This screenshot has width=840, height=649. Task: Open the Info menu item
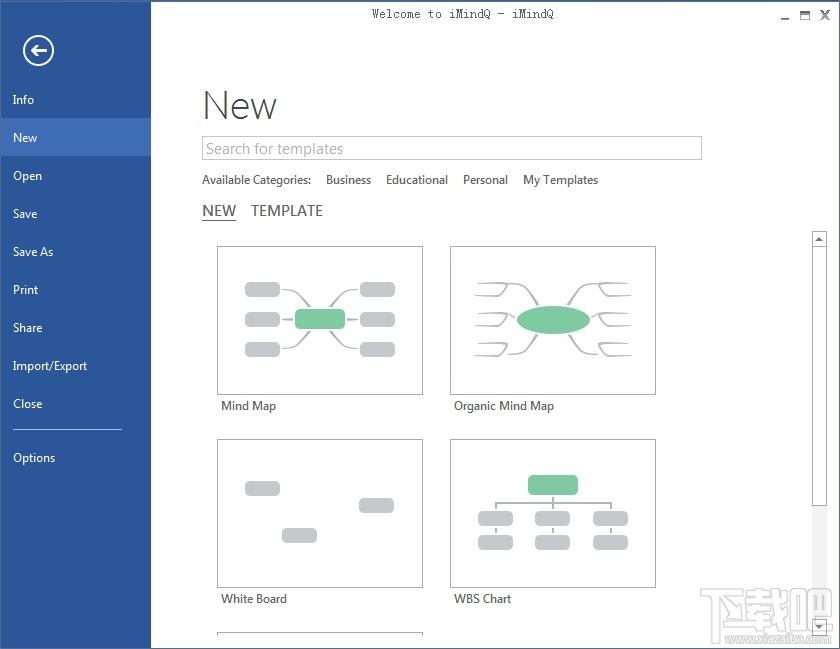(x=24, y=100)
